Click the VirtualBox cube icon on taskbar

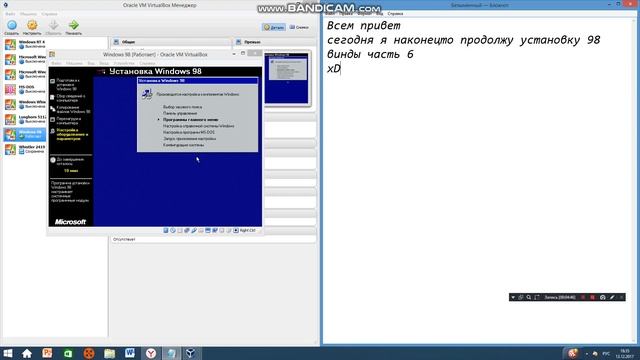191,353
